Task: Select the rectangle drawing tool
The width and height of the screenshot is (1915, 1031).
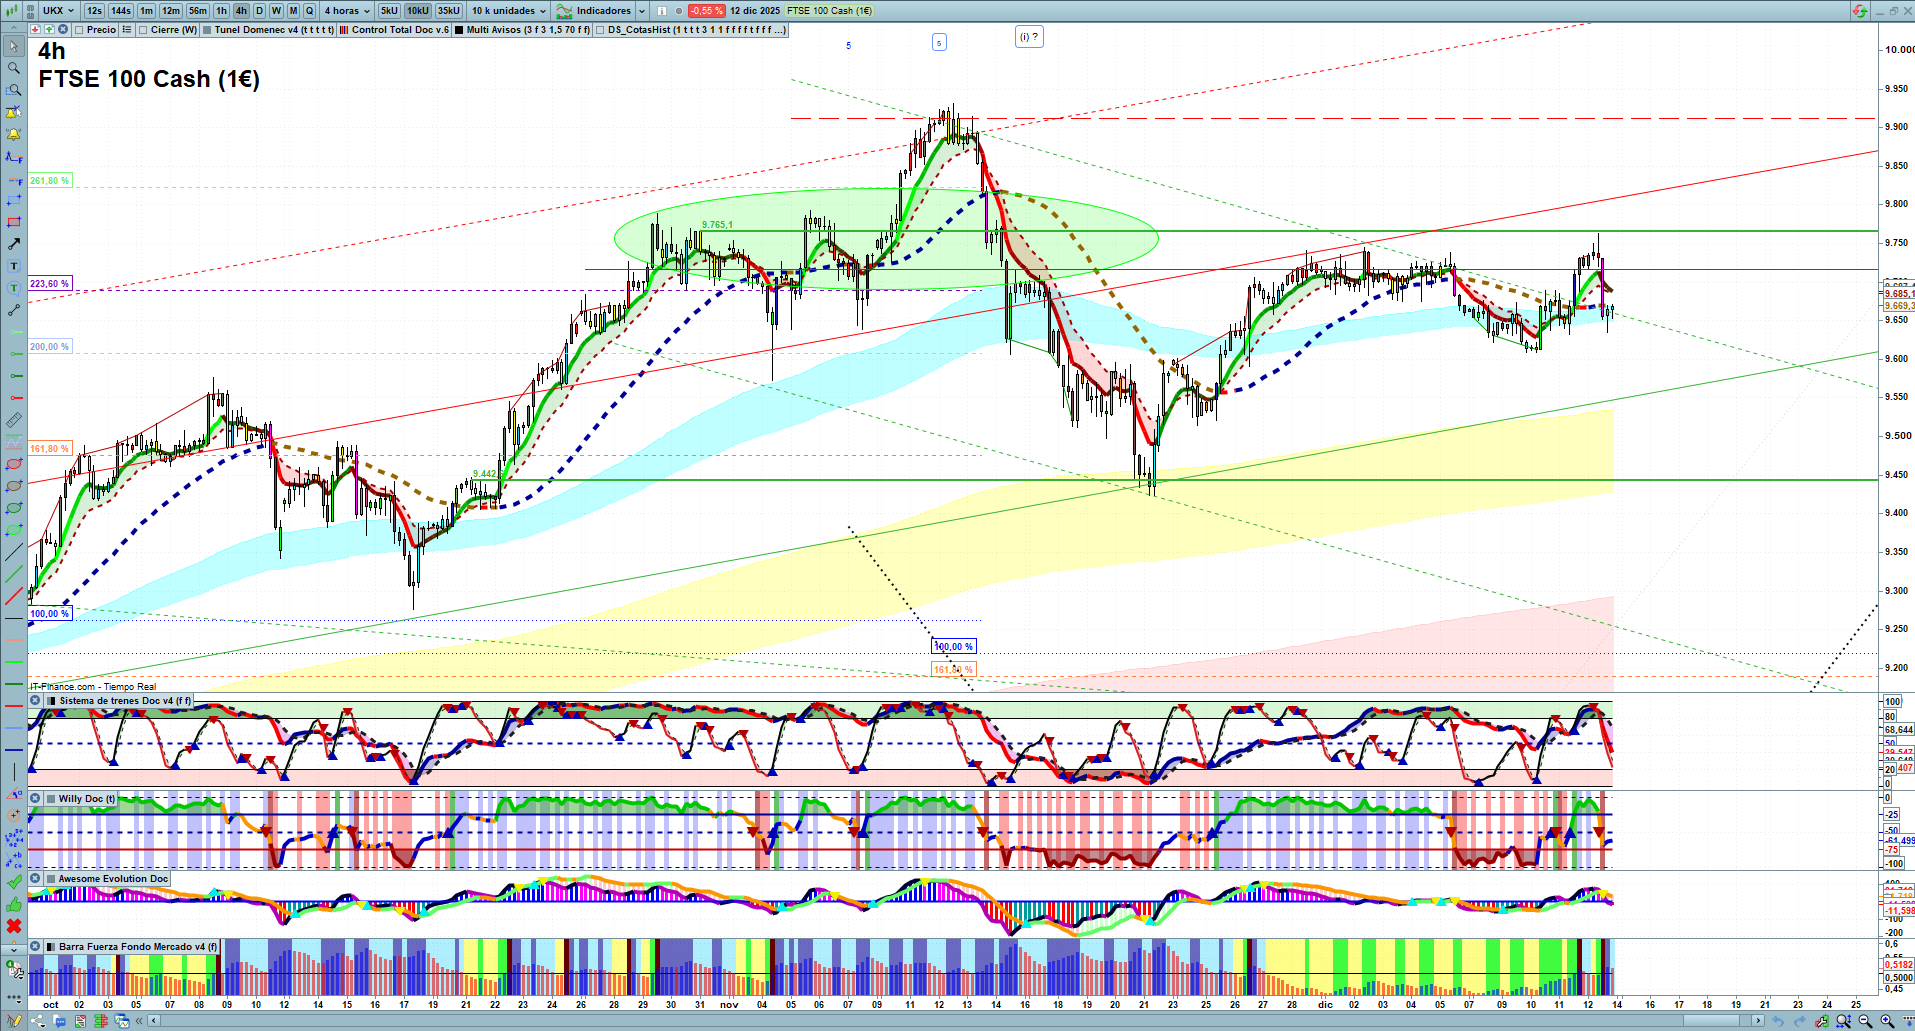Action: tap(14, 222)
